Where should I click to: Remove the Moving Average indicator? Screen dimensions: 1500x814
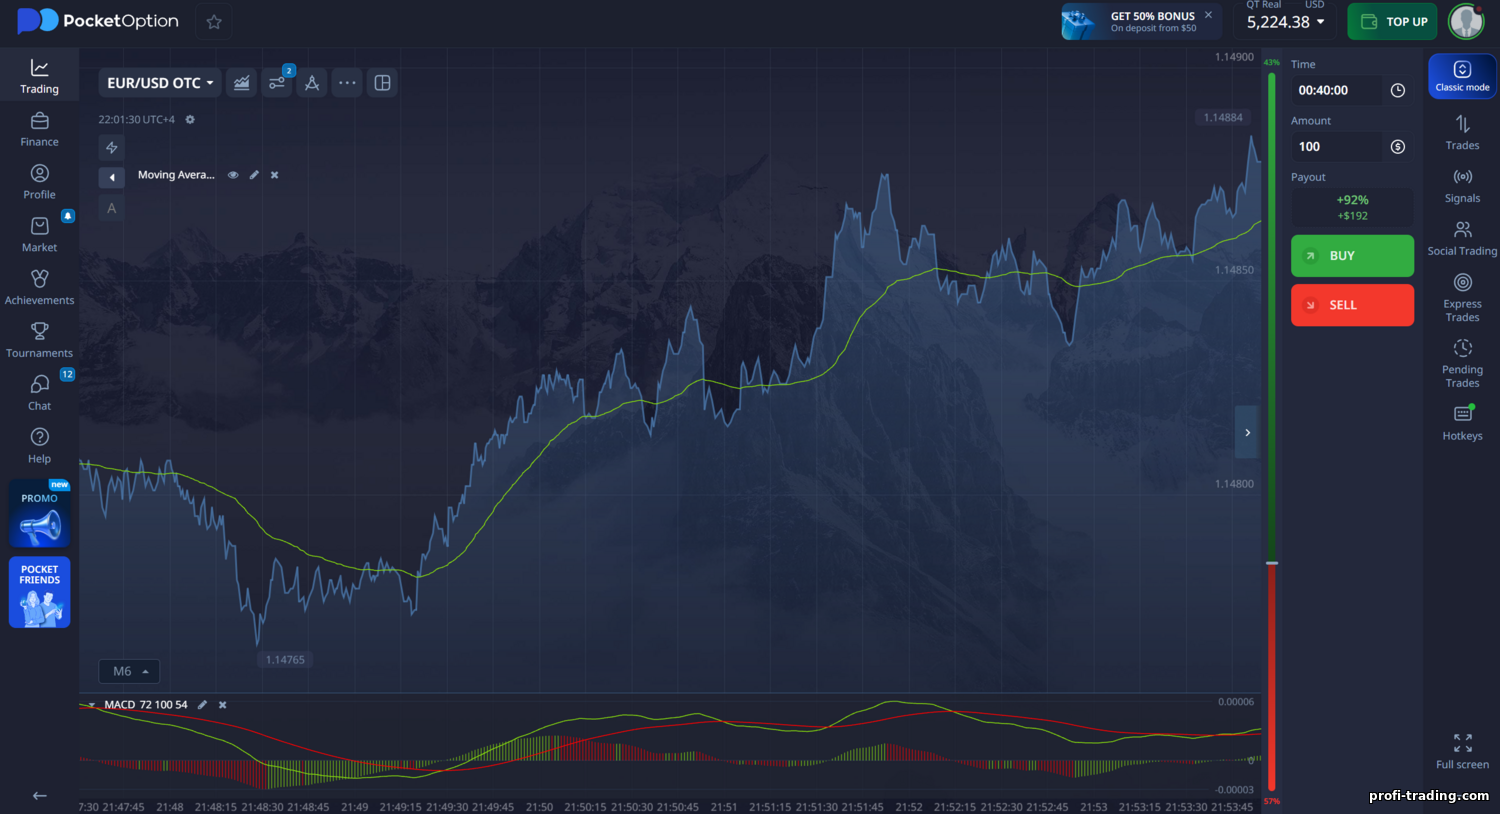(275, 175)
